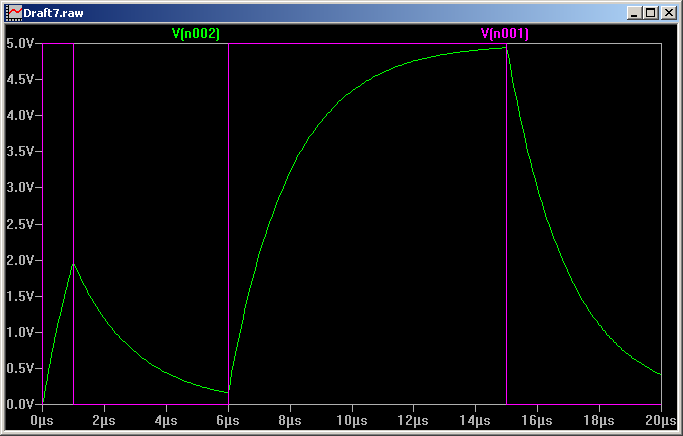The width and height of the screenshot is (683, 436).
Task: Click the Draft7.raw title bar text
Action: 53,13
